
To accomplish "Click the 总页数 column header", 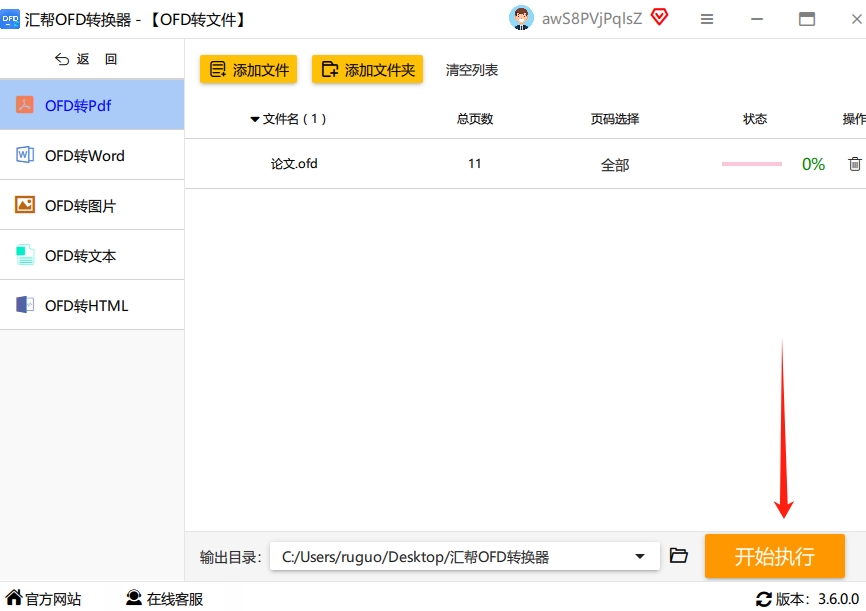I will [474, 119].
